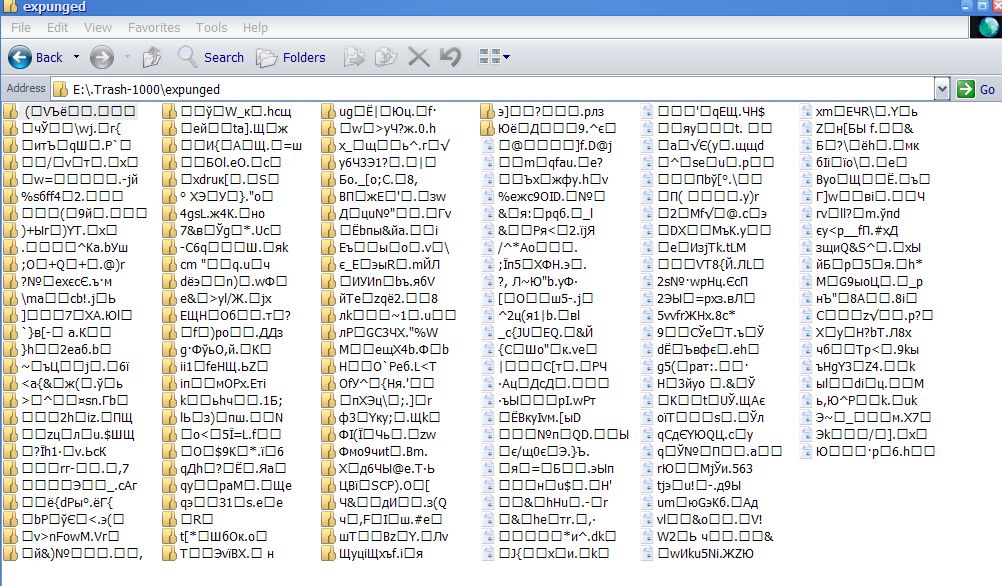1002x586 pixels.
Task: Click the Back arrow icon
Action: pos(20,58)
